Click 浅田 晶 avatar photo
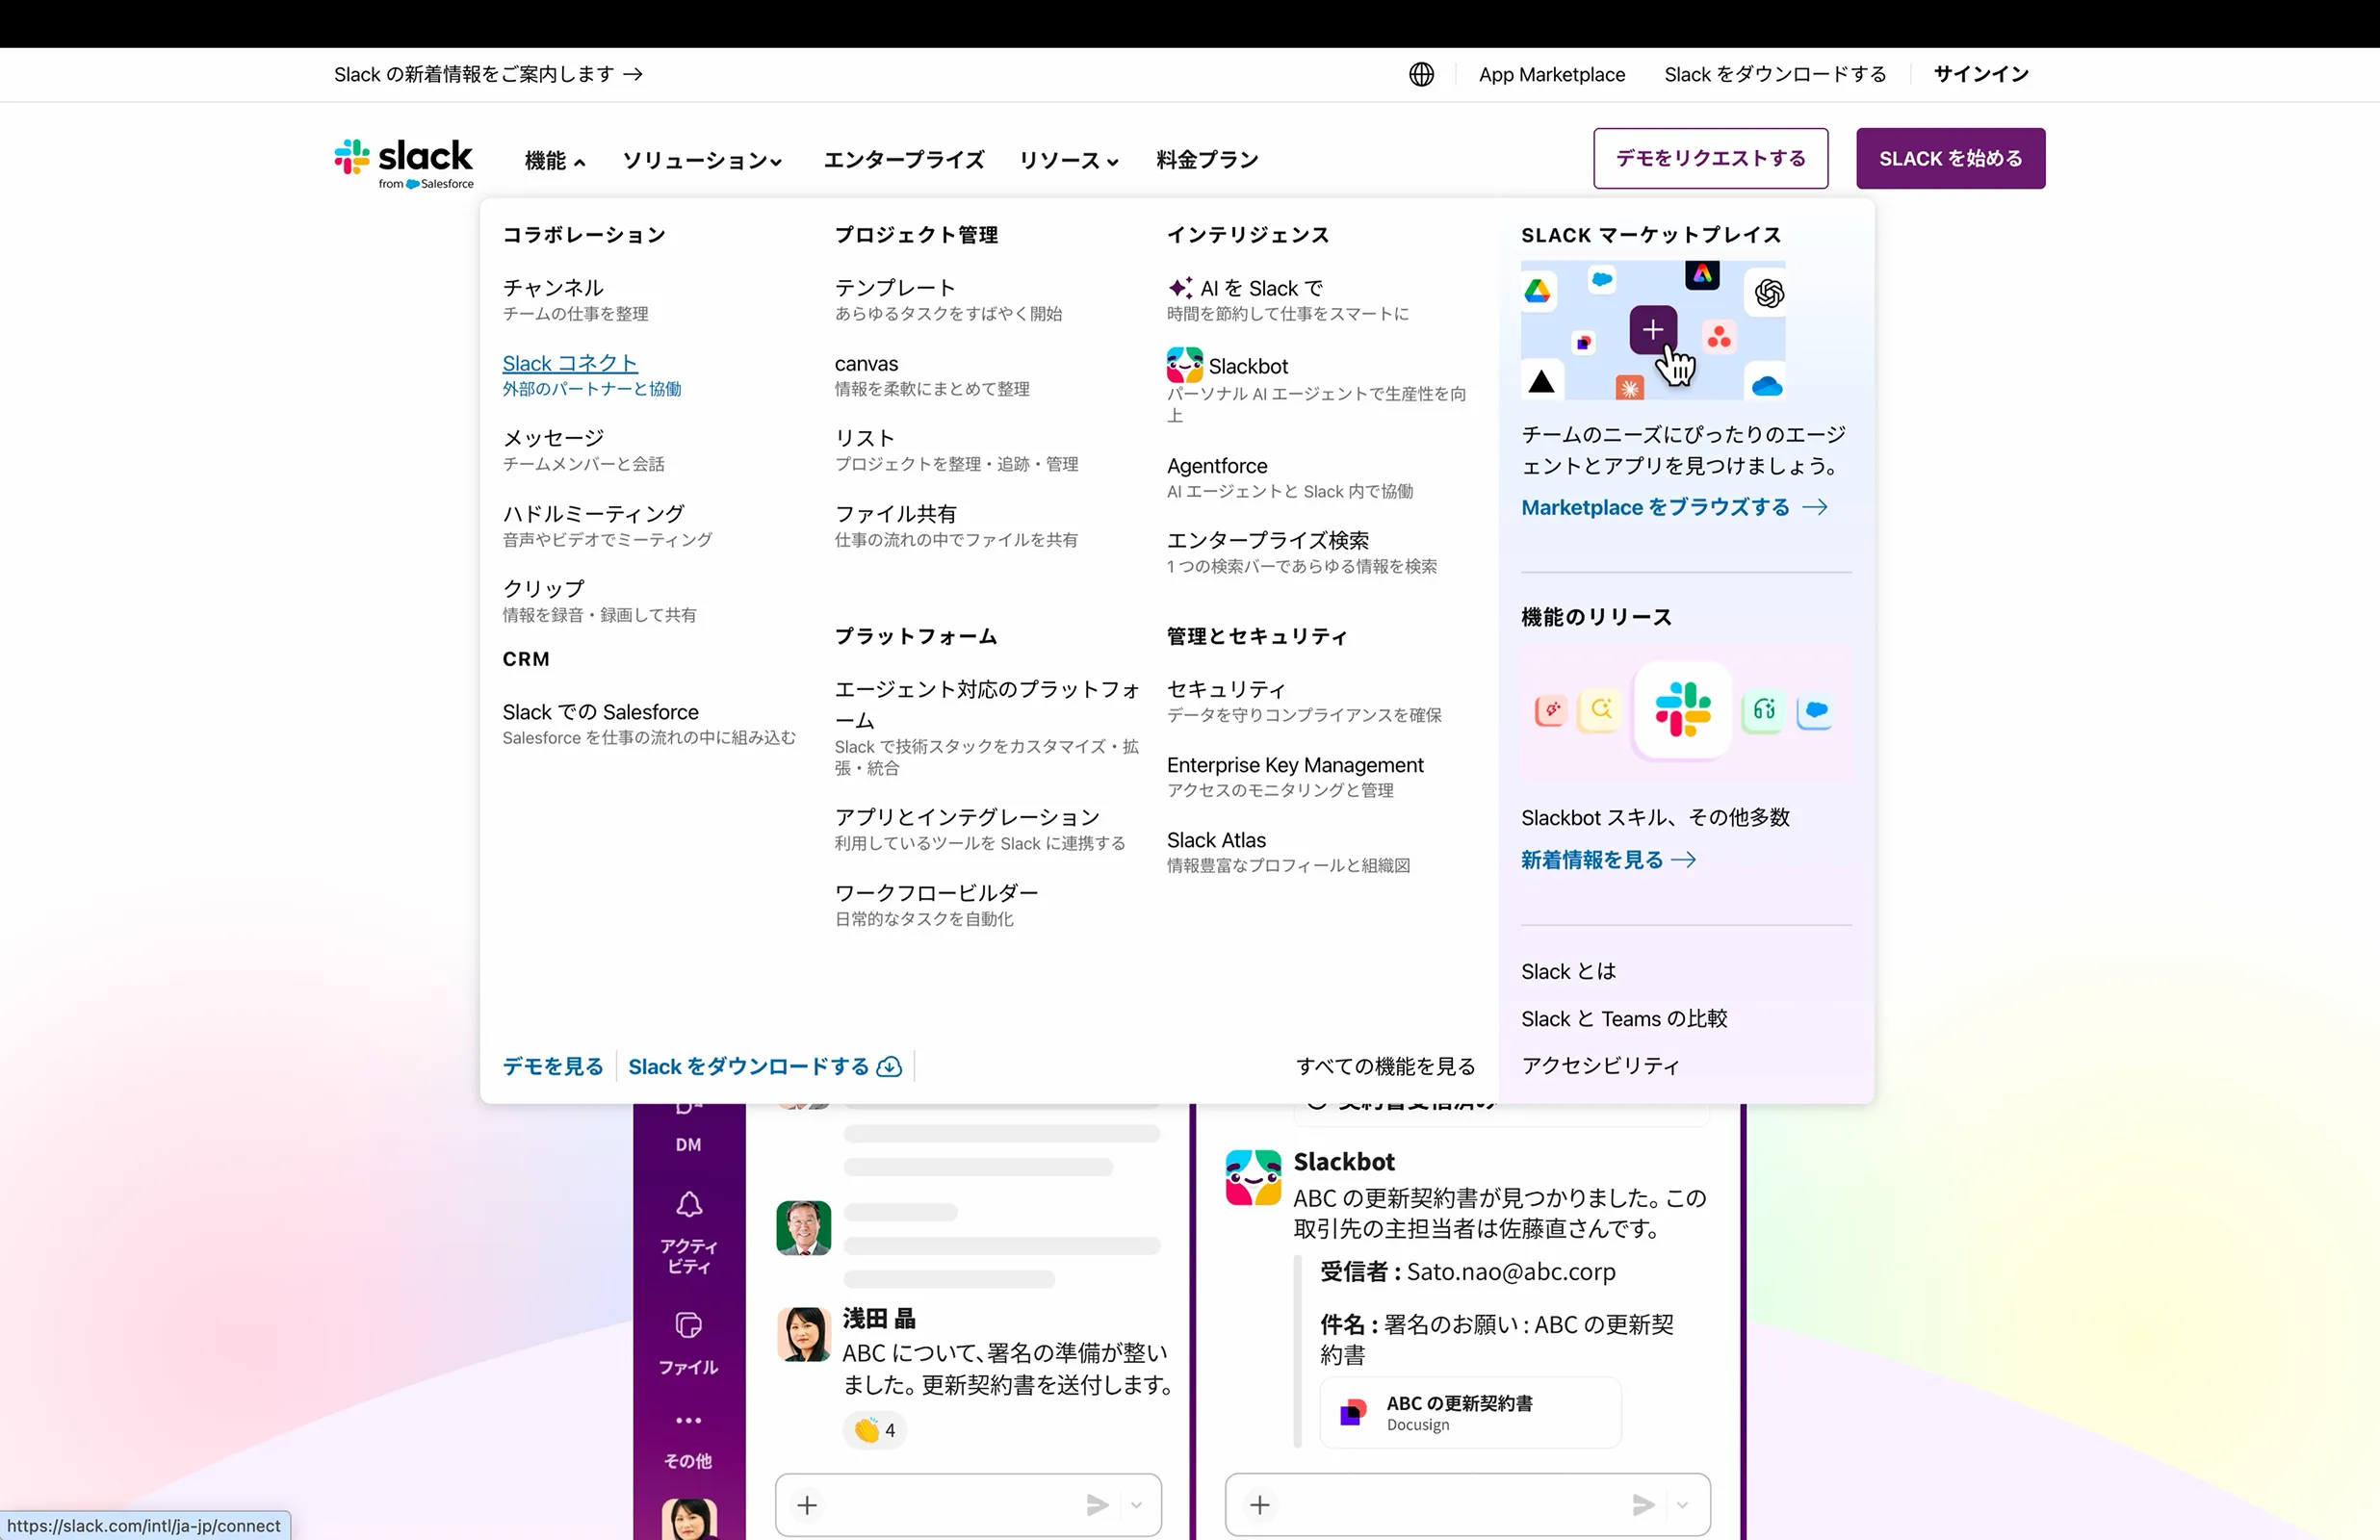This screenshot has width=2380, height=1540. click(804, 1334)
